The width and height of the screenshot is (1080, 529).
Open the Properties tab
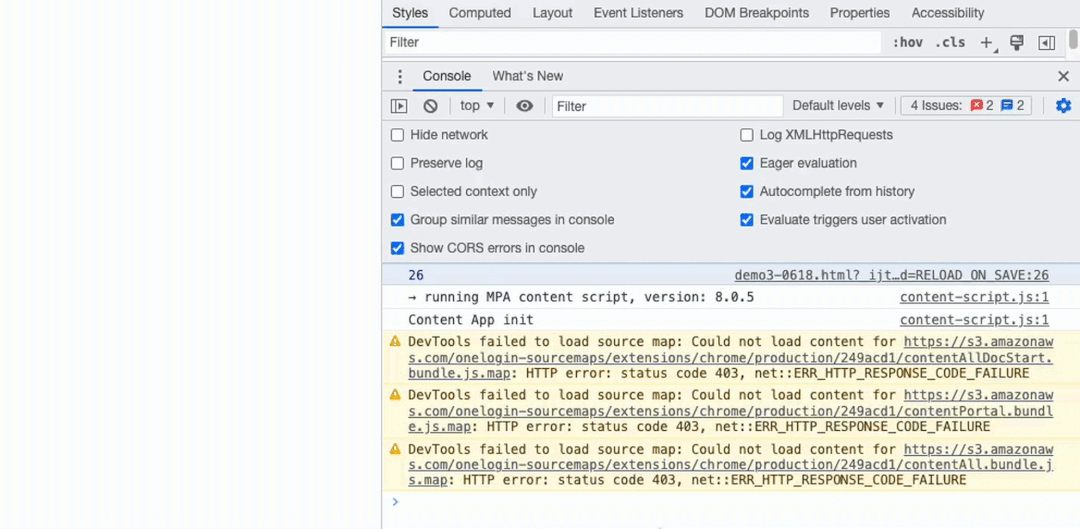[x=860, y=13]
